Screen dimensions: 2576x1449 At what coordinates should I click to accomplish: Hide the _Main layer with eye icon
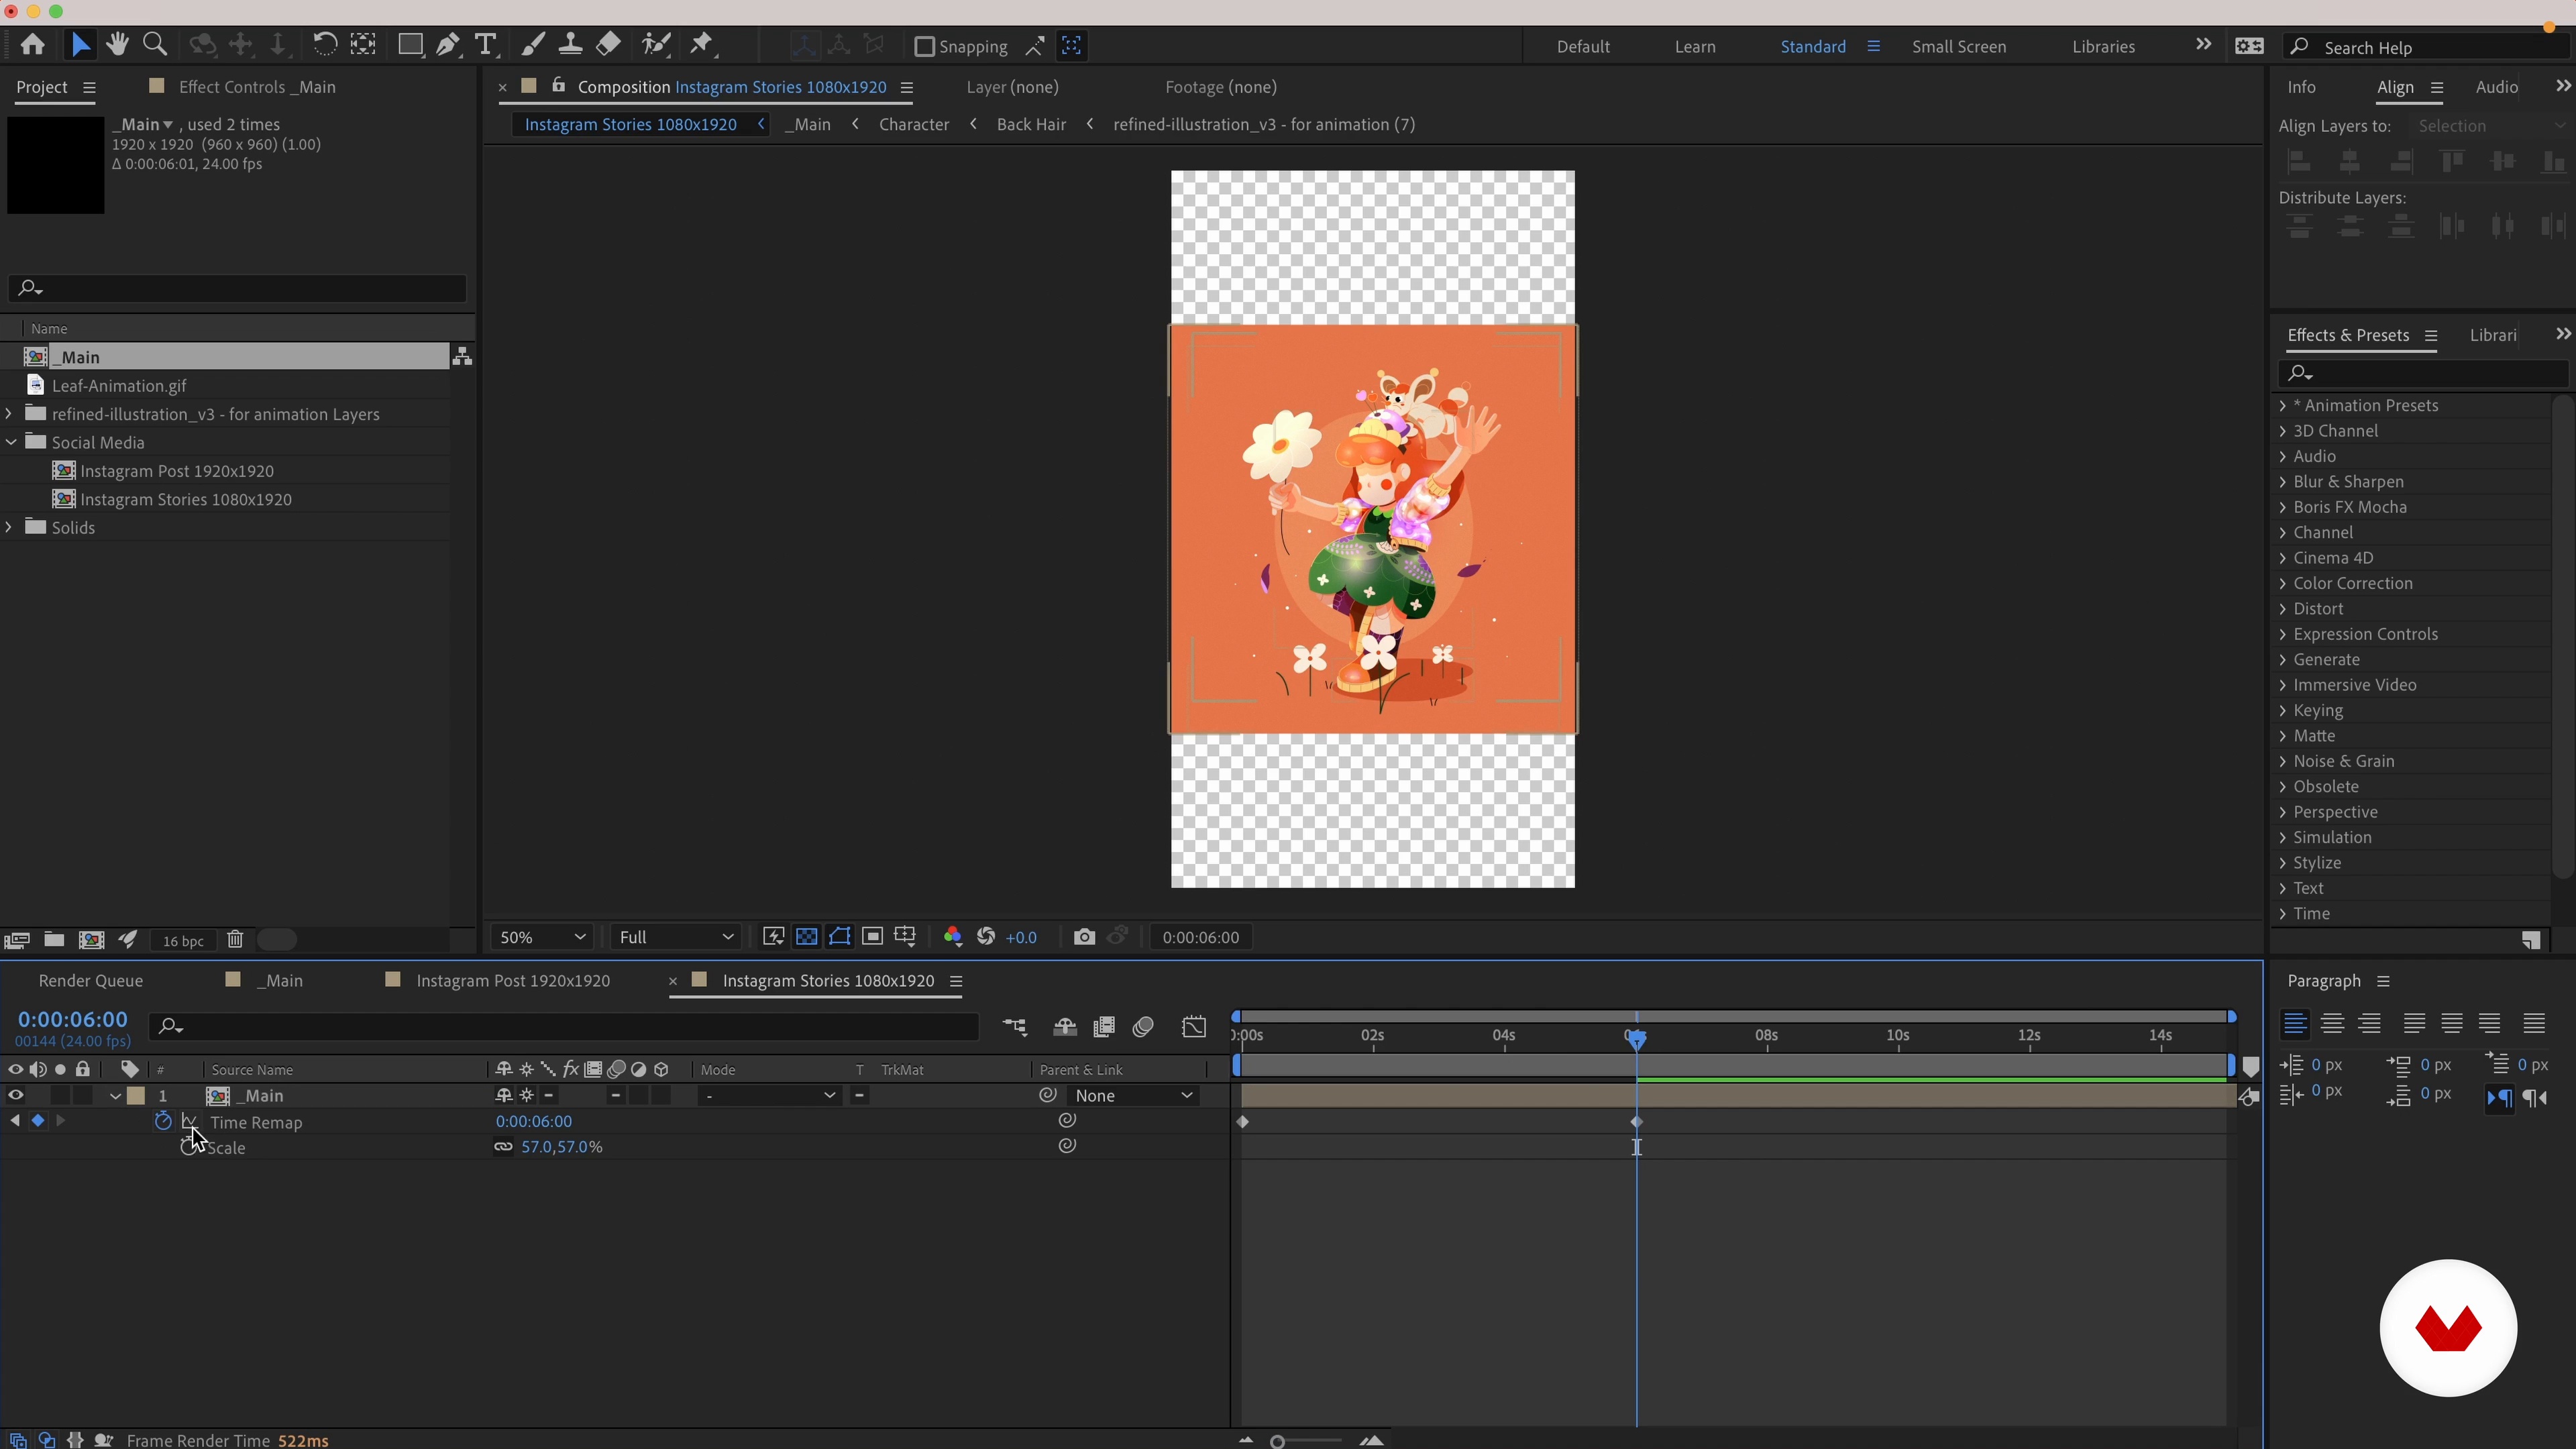16,1096
